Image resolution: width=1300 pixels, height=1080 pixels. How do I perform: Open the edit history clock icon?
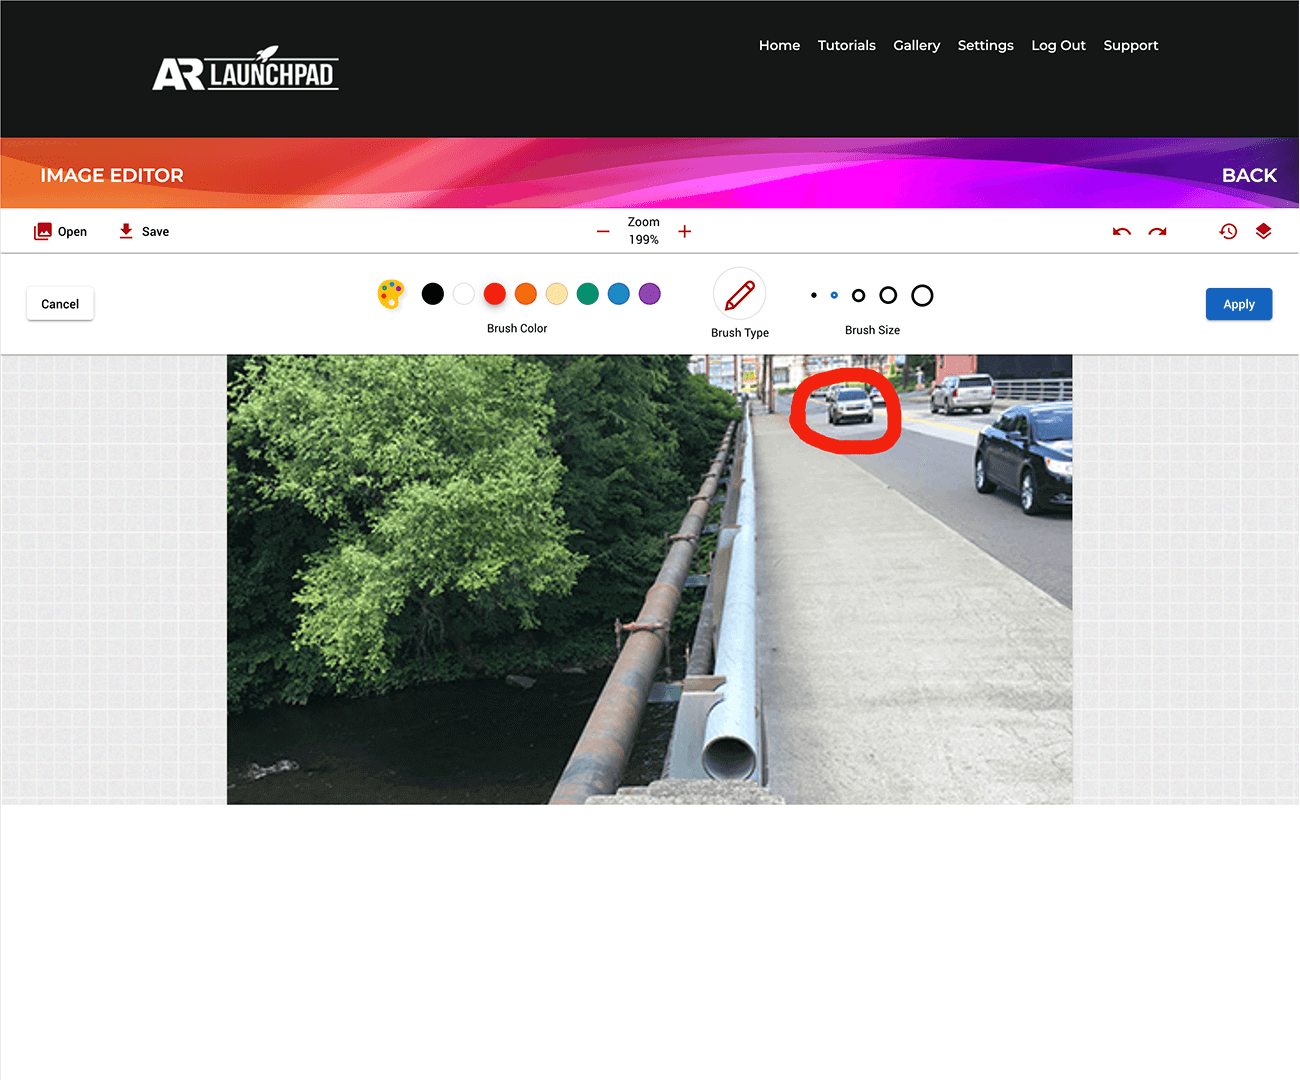[1228, 231]
